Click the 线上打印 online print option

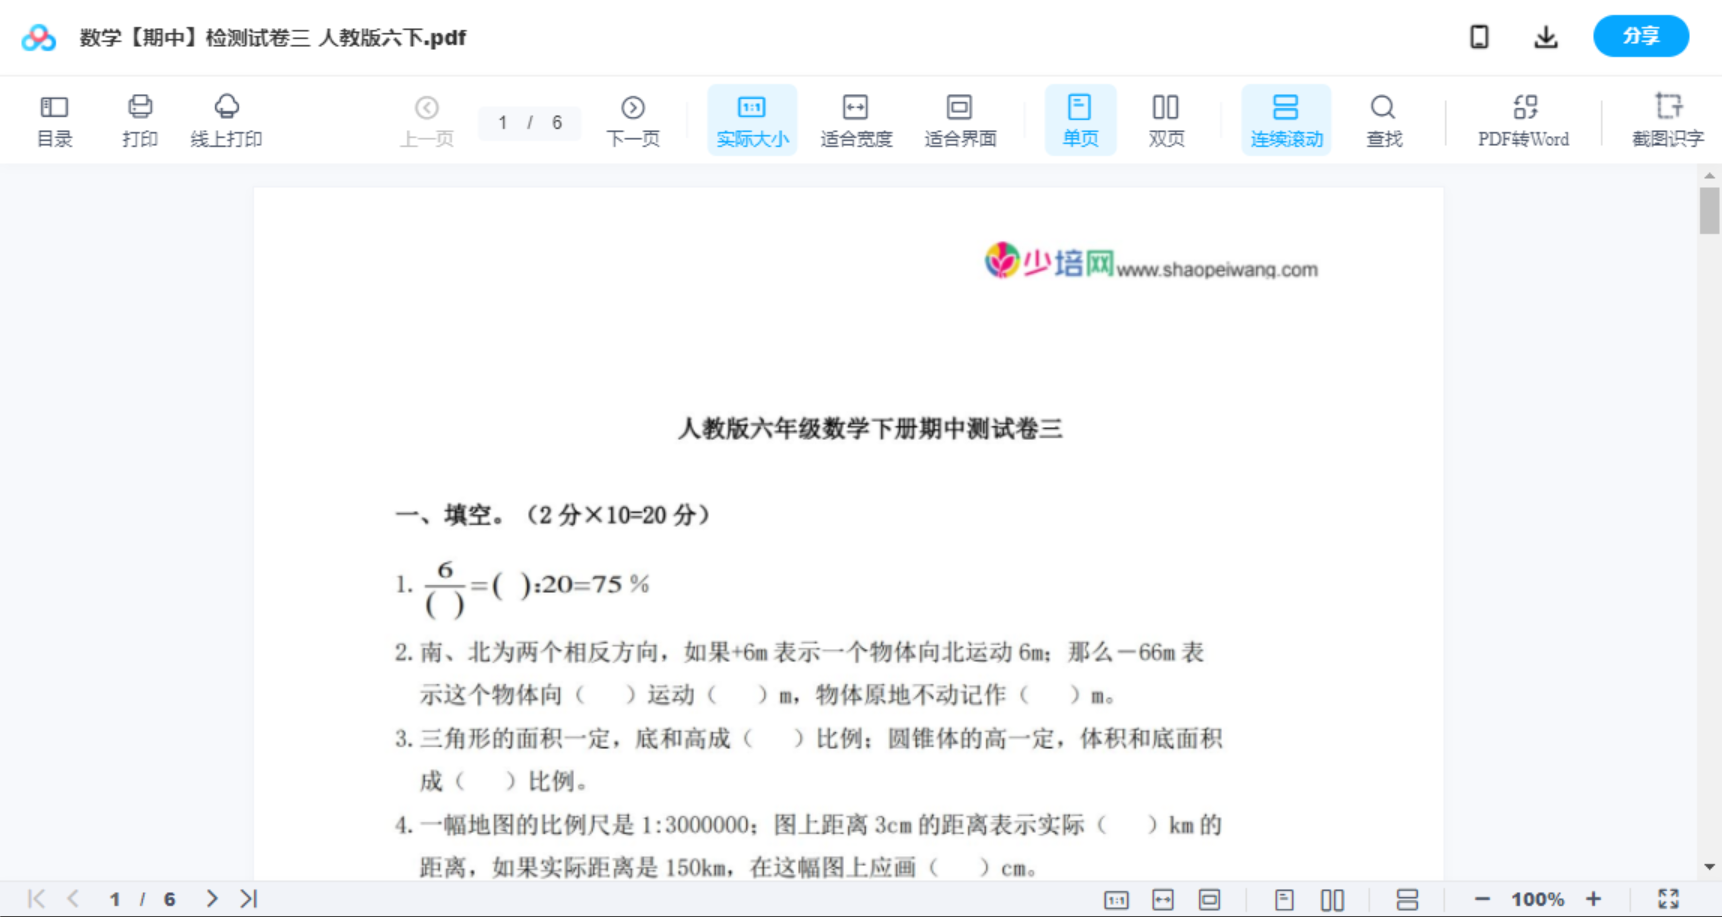tap(227, 119)
